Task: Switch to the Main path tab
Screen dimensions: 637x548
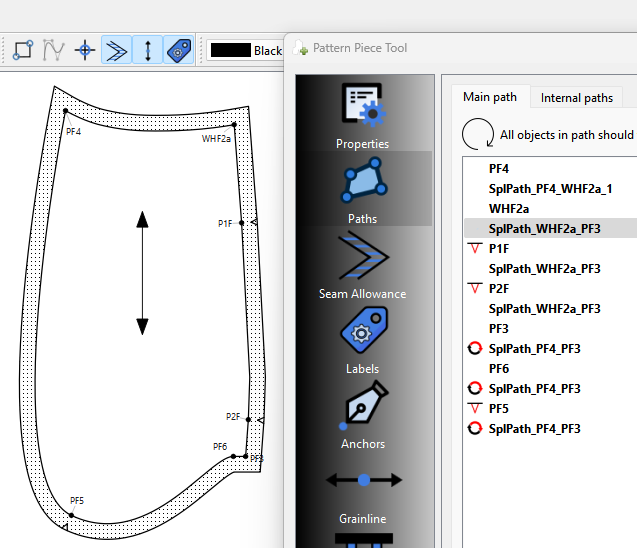Action: (x=490, y=97)
